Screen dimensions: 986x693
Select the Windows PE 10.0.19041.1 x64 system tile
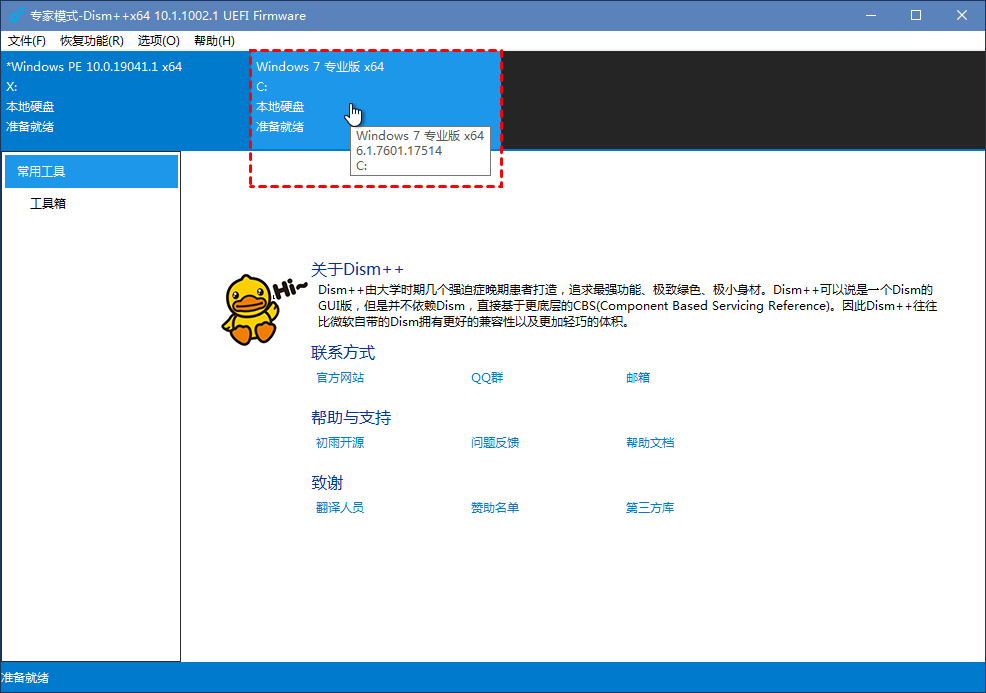point(126,101)
